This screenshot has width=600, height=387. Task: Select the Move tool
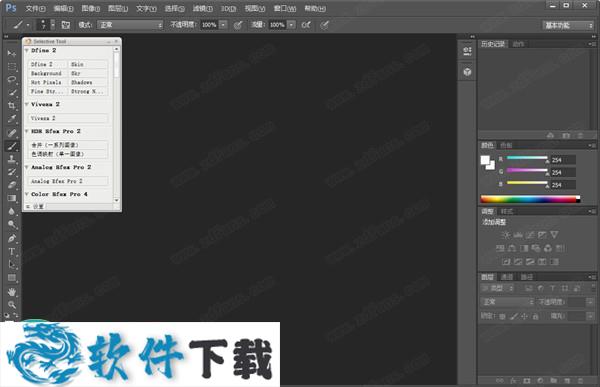(12, 53)
